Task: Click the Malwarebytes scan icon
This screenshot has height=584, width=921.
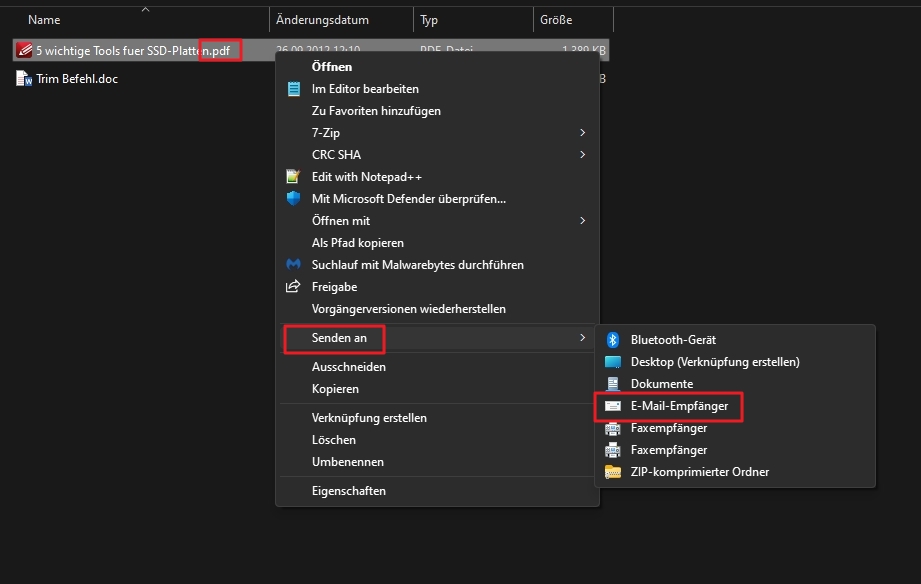Action: [293, 265]
